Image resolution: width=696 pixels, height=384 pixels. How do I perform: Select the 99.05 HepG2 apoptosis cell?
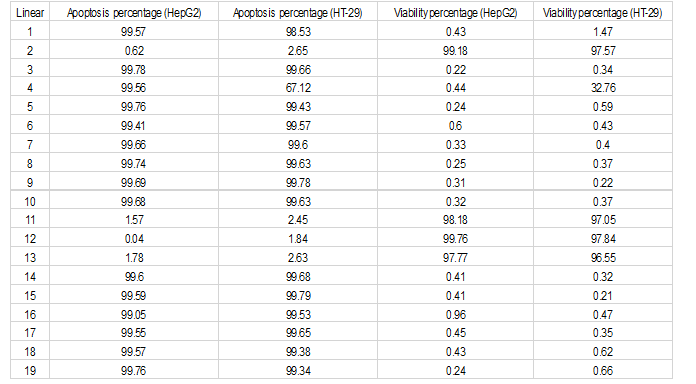click(x=134, y=314)
